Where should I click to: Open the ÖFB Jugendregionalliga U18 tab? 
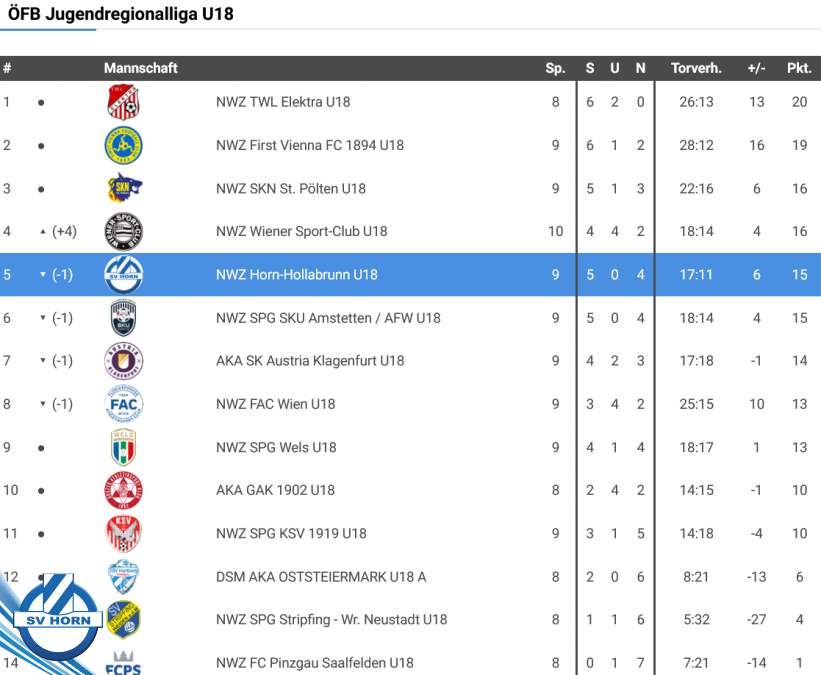[120, 15]
